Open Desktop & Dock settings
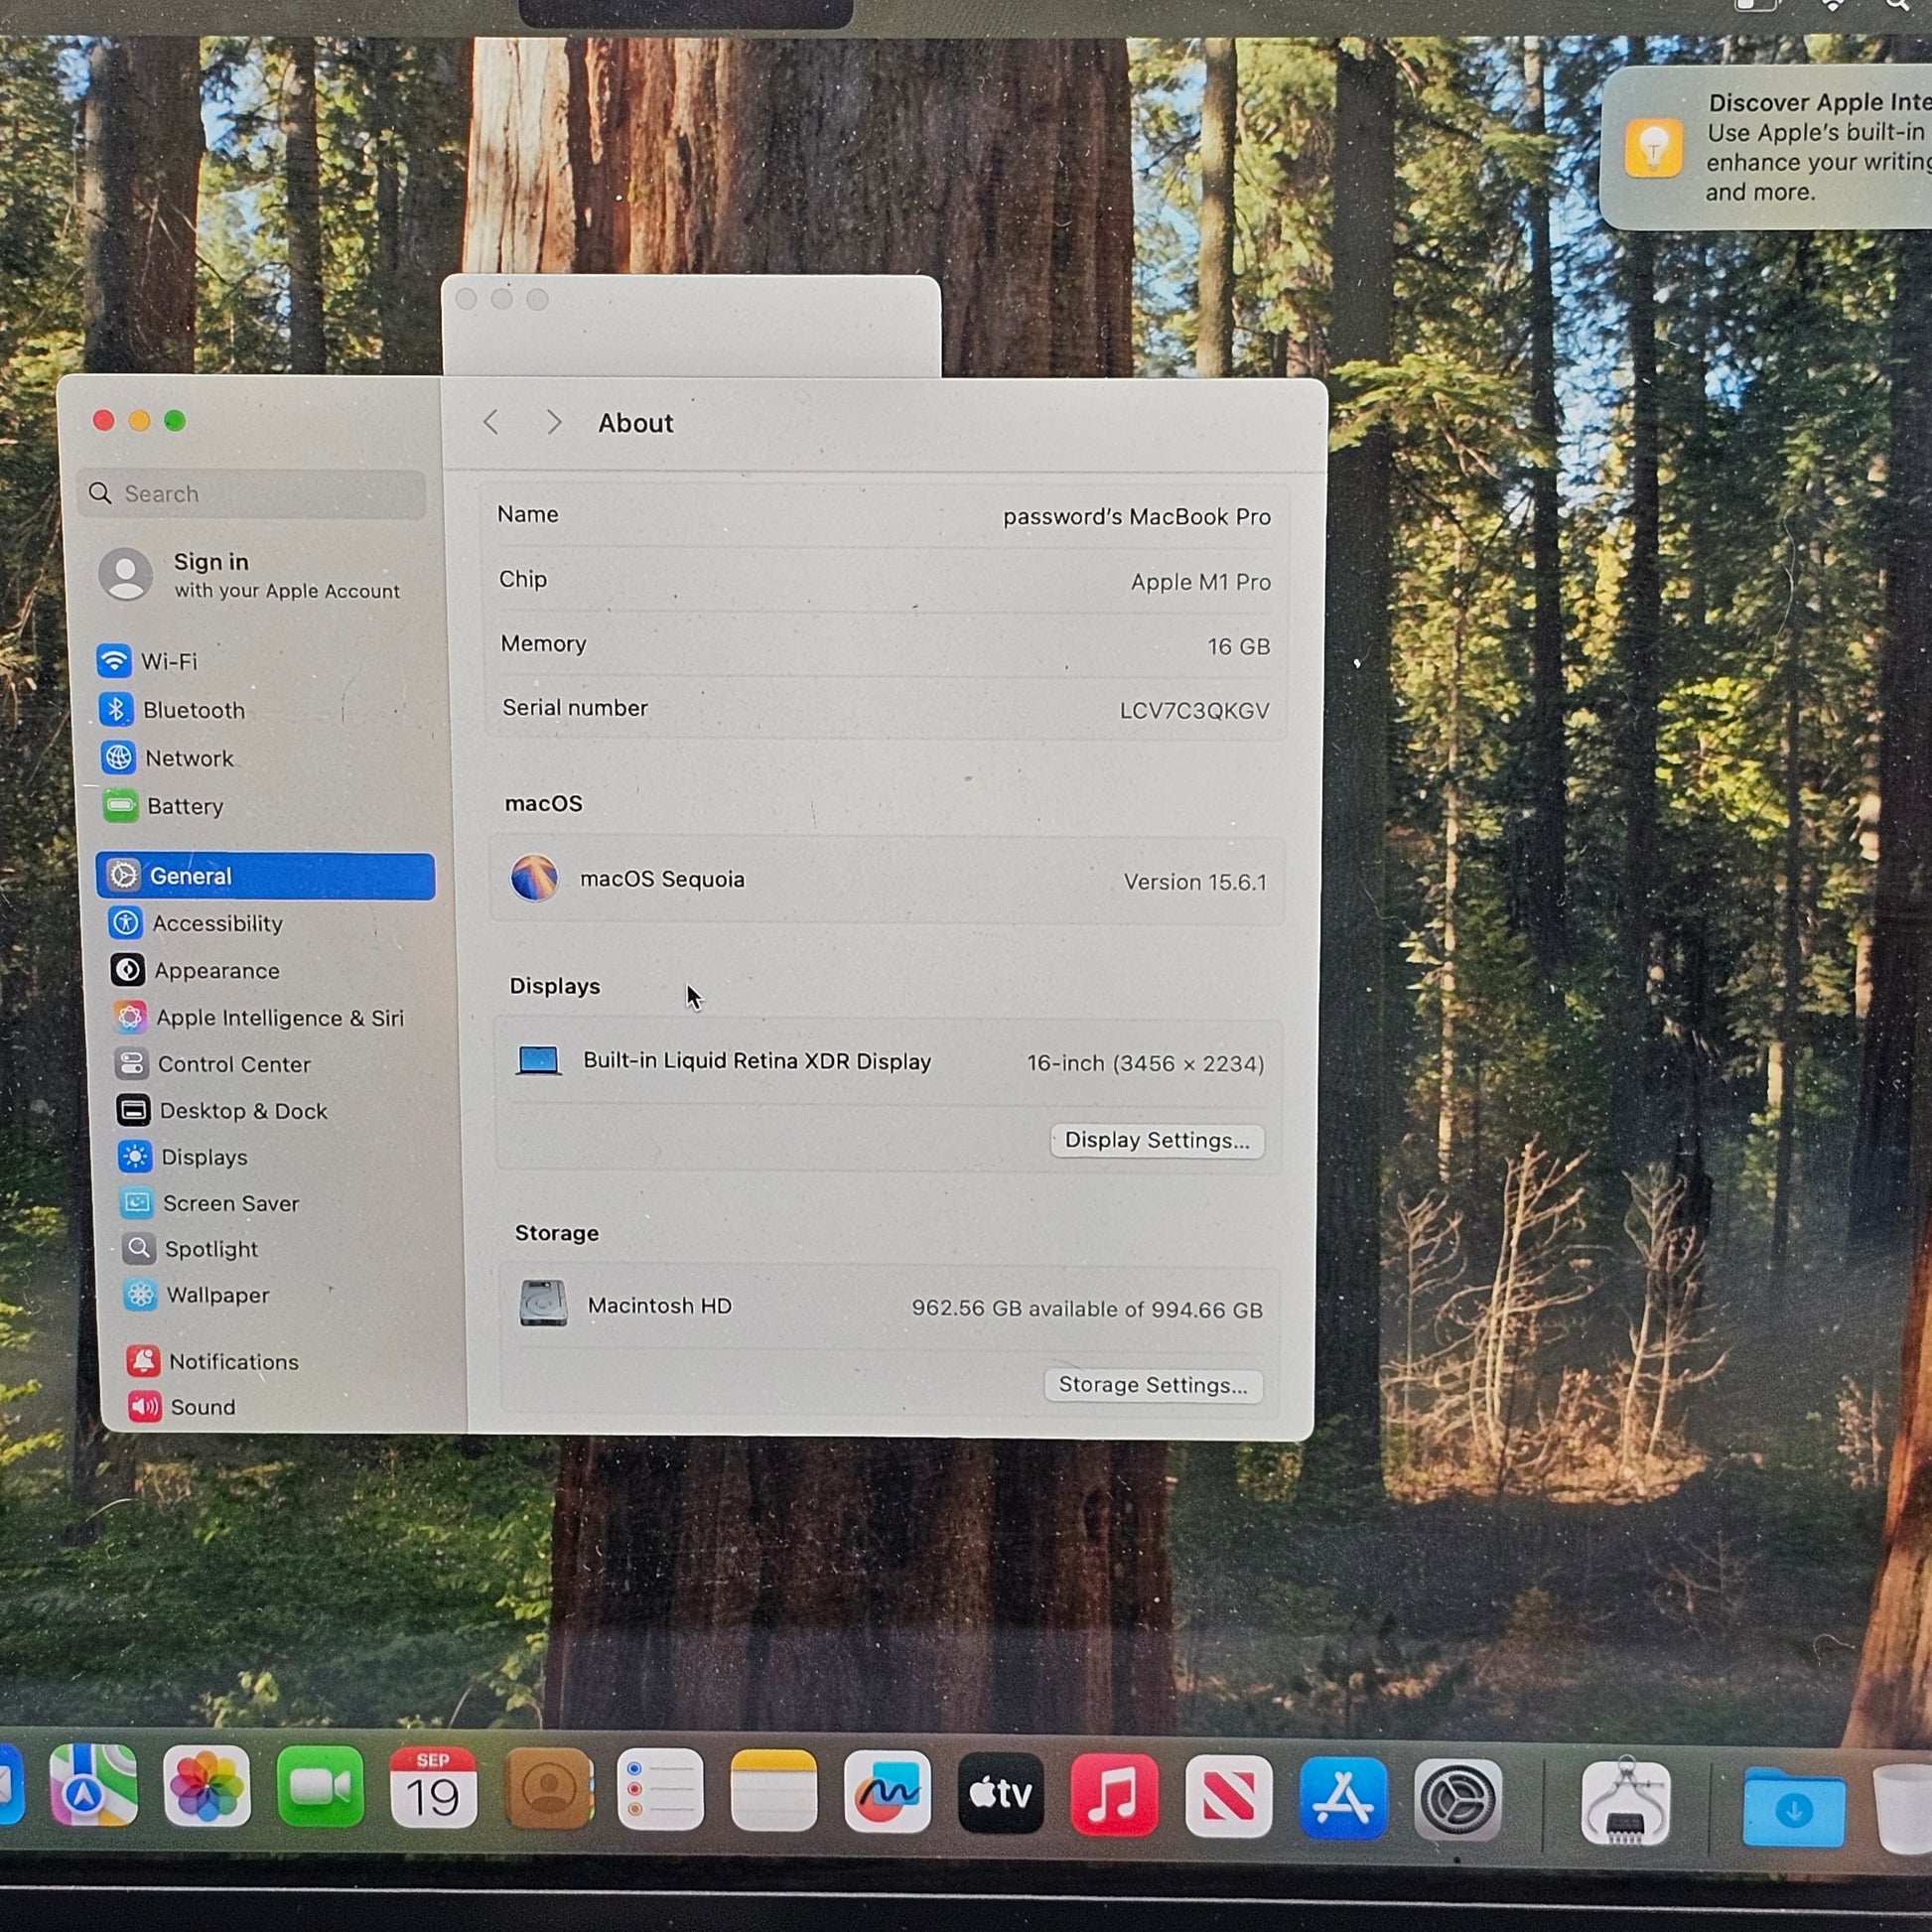Image resolution: width=1932 pixels, height=1932 pixels. (x=222, y=1111)
